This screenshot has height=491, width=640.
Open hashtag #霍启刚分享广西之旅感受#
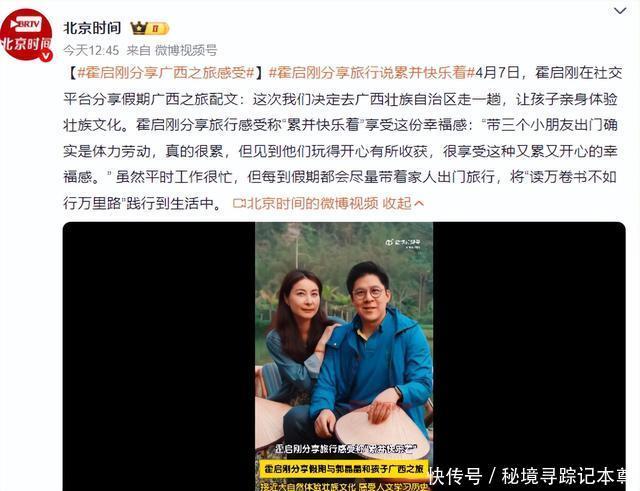coord(166,73)
